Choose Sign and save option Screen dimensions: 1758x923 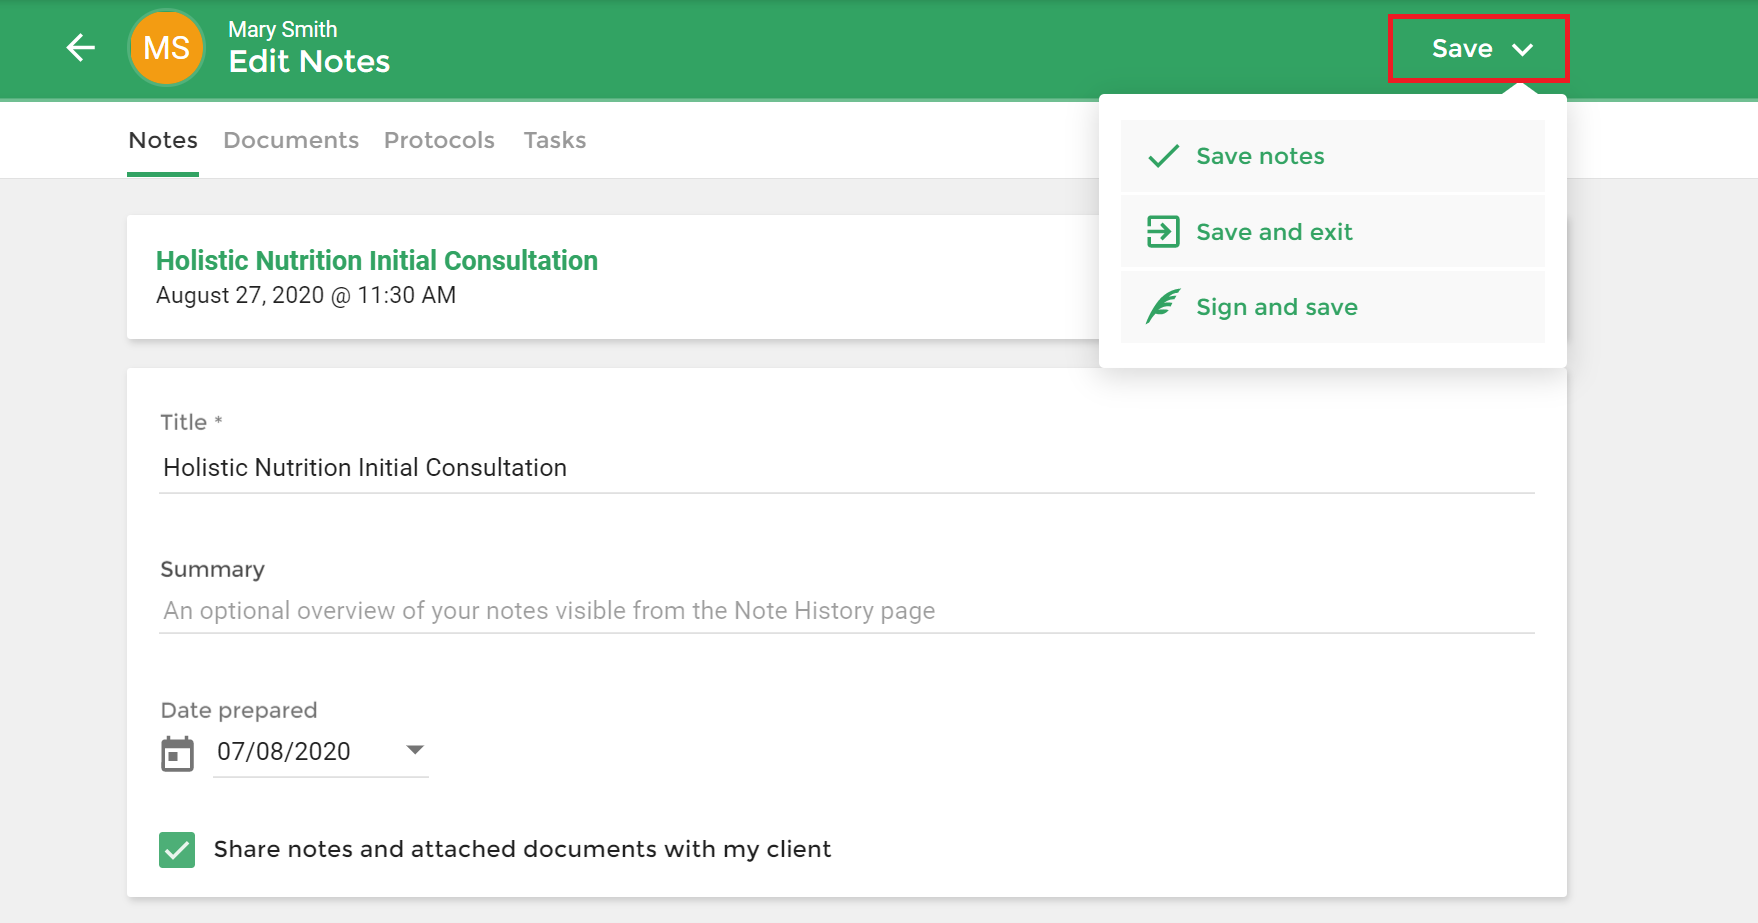pos(1333,307)
